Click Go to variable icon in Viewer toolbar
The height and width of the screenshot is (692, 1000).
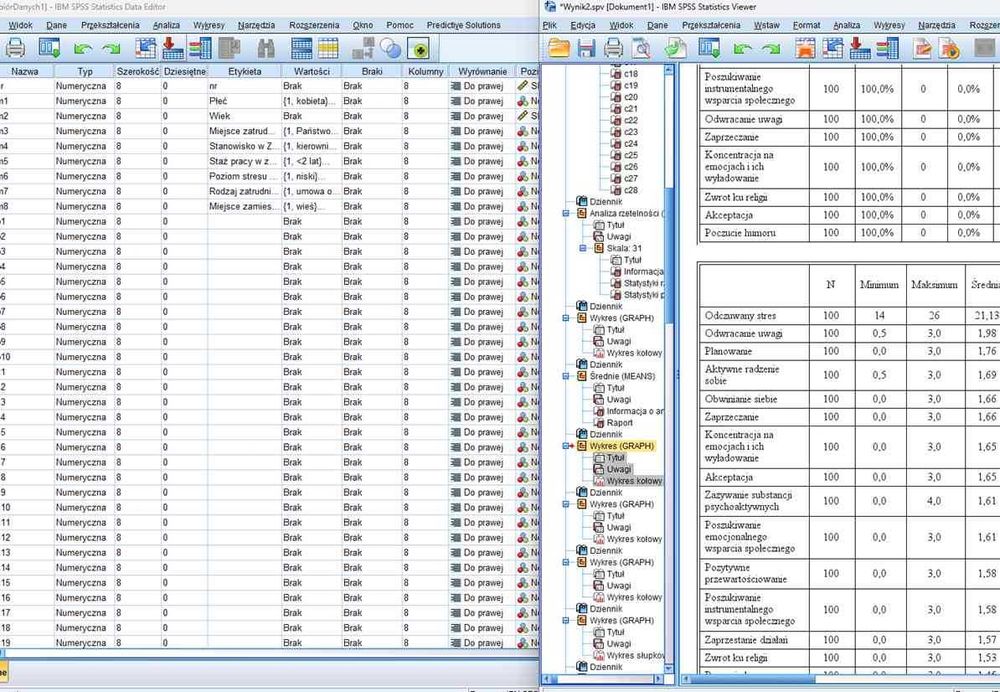click(x=860, y=48)
